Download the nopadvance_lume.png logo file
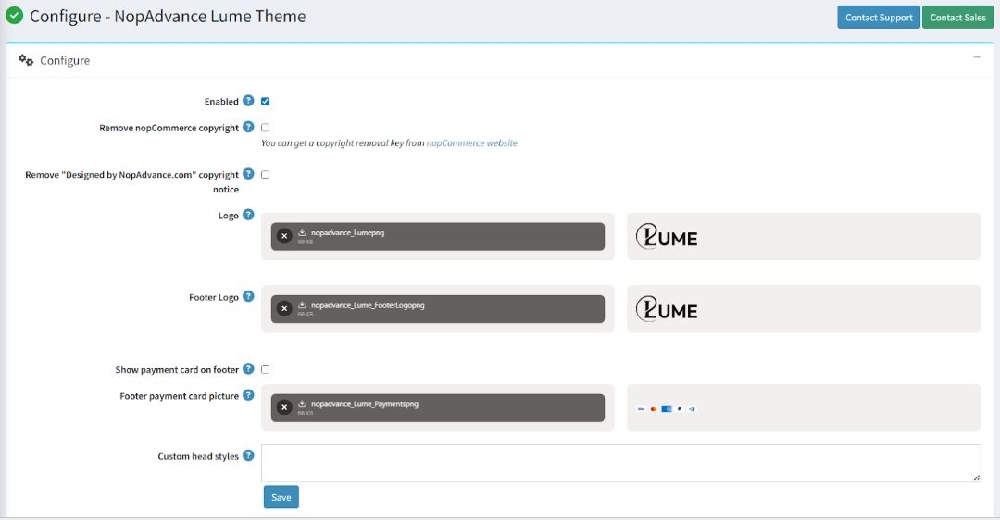 click(302, 232)
